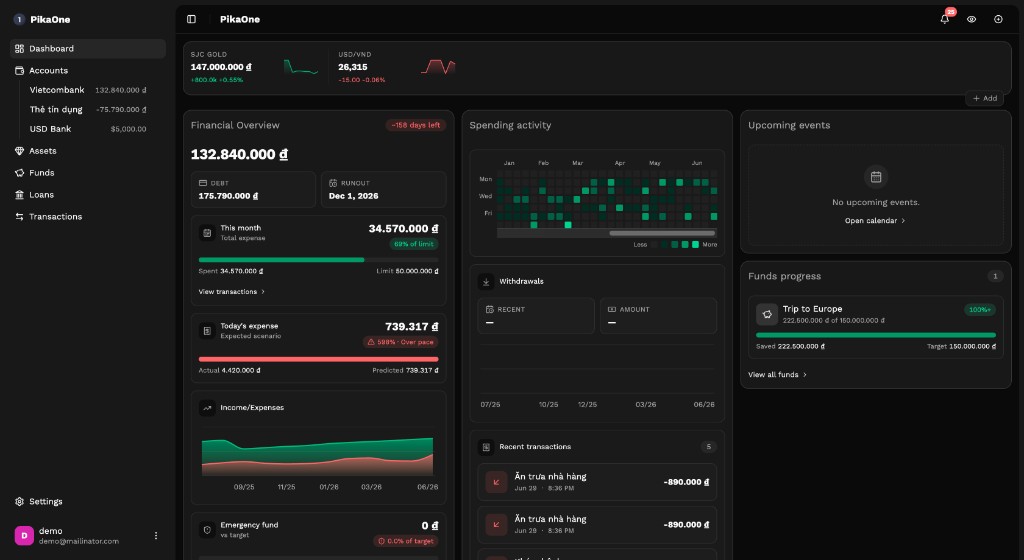Open View all funds link
The height and width of the screenshot is (560, 1024).
point(777,375)
